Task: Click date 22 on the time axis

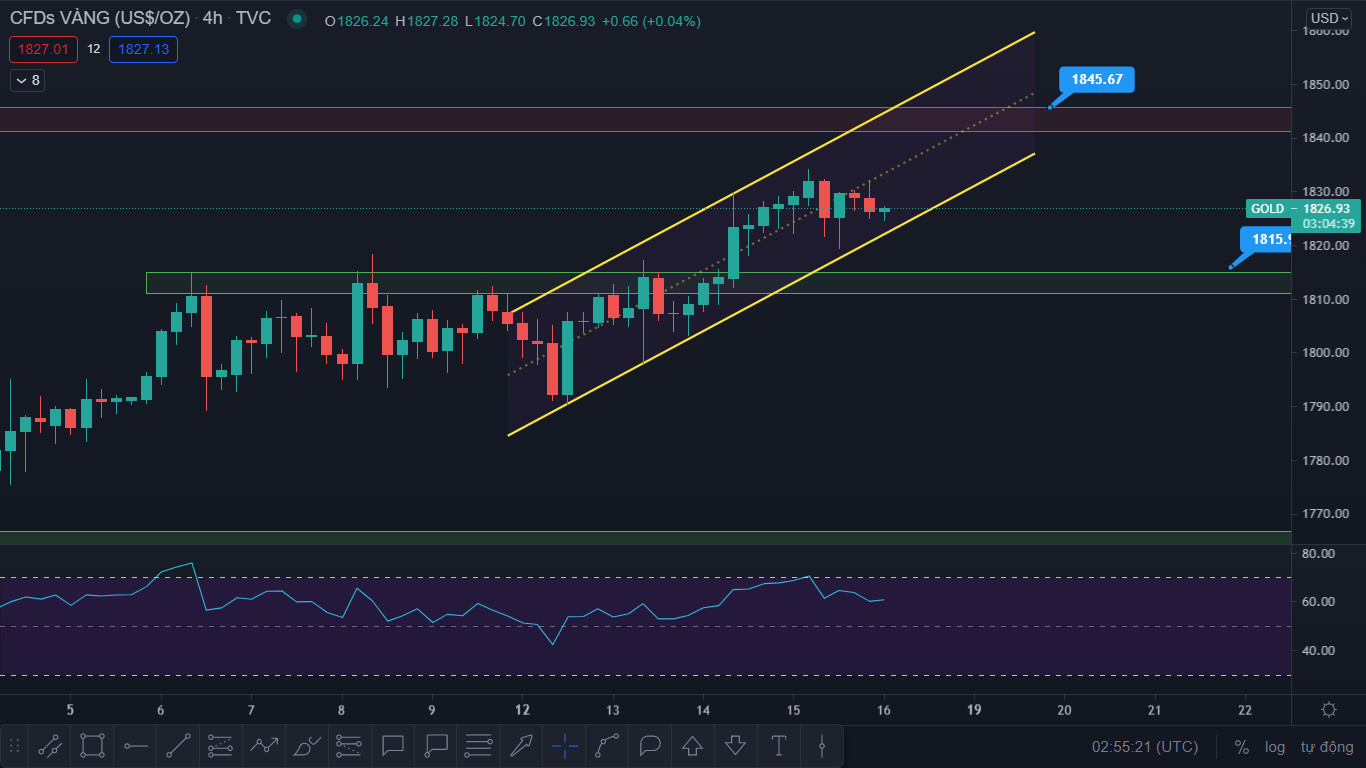Action: (x=1245, y=710)
